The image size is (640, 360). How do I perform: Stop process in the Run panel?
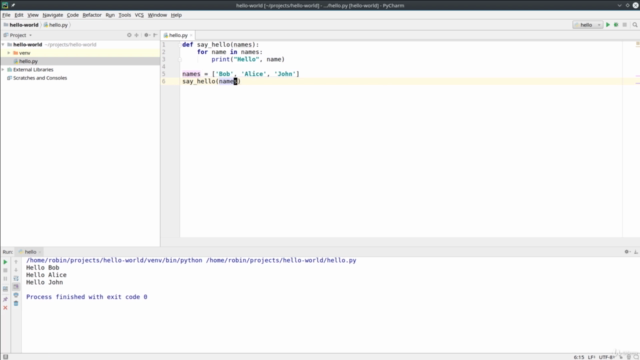tap(5, 270)
